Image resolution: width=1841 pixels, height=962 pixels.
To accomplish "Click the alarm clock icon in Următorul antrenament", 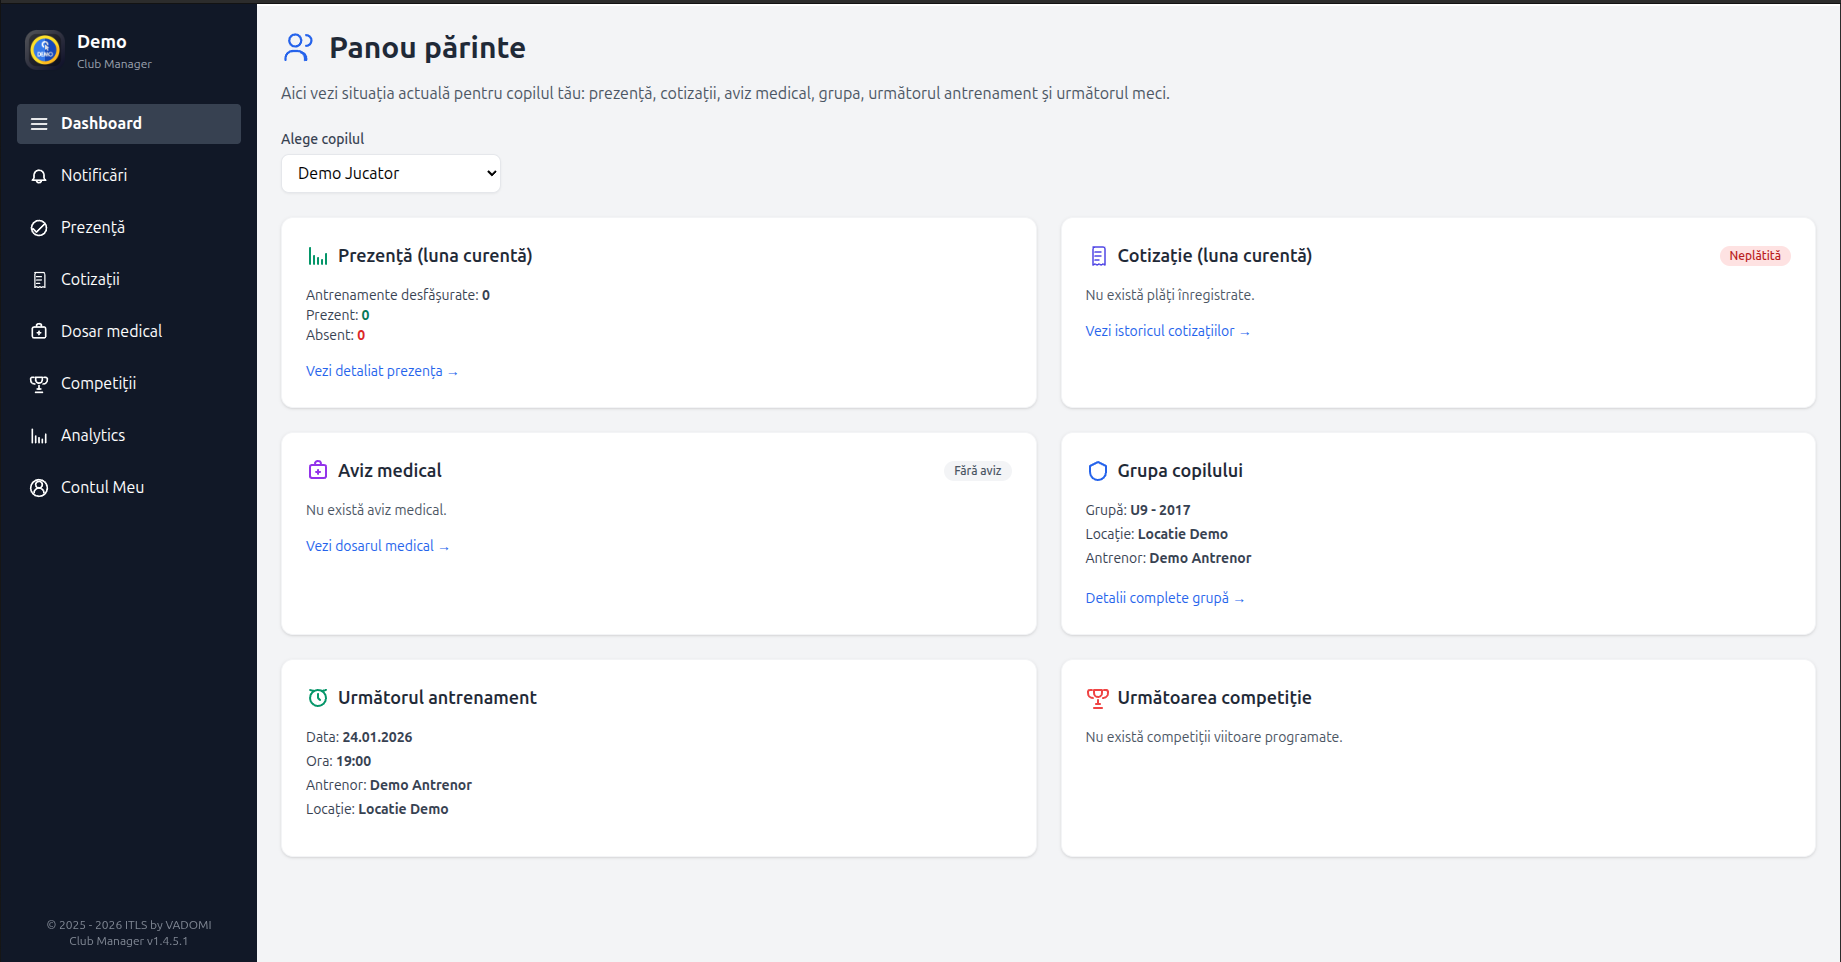I will pos(318,698).
